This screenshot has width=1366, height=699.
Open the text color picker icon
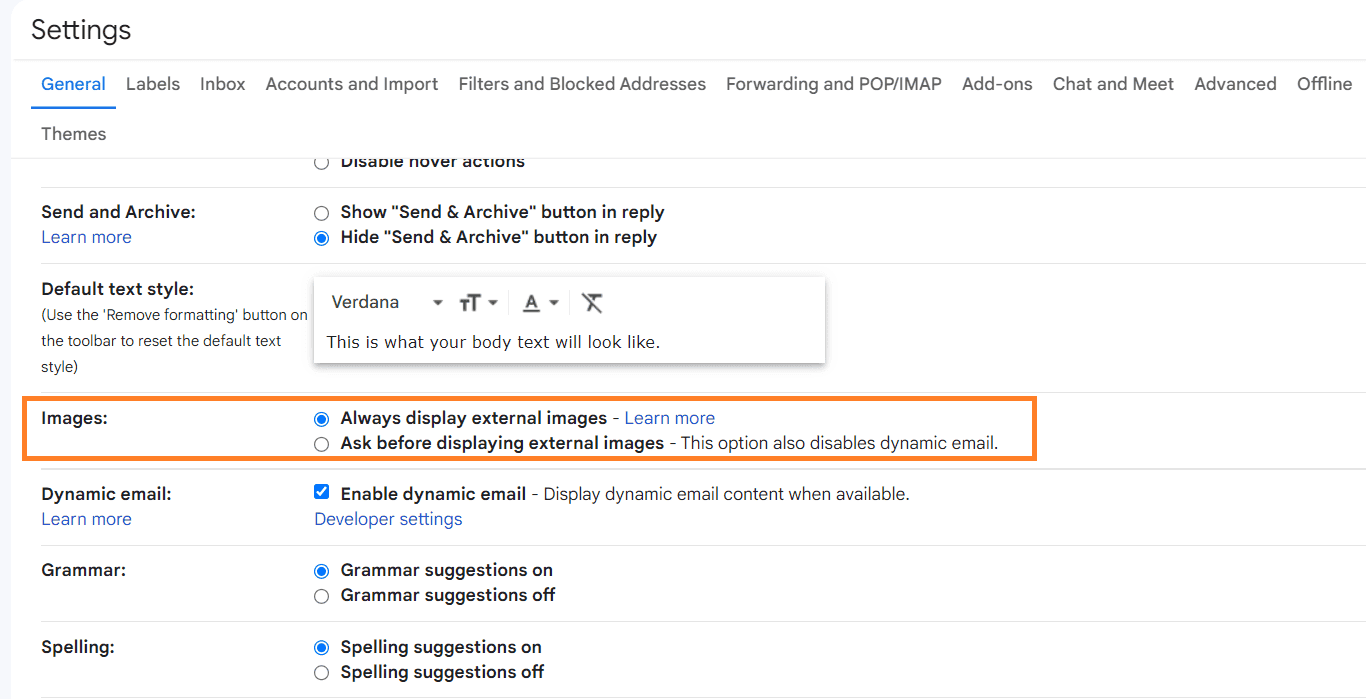click(x=531, y=301)
